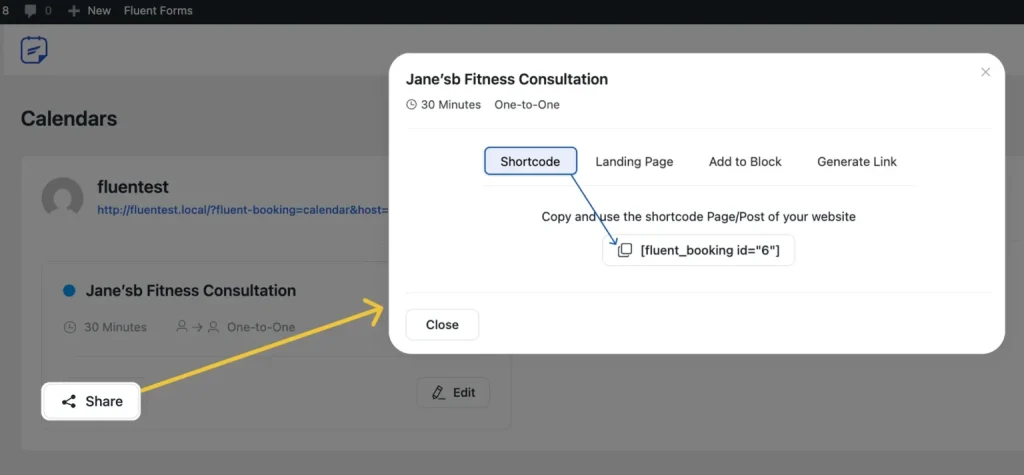Click the modal title Jane'sb Fitness Consultation

coord(507,79)
